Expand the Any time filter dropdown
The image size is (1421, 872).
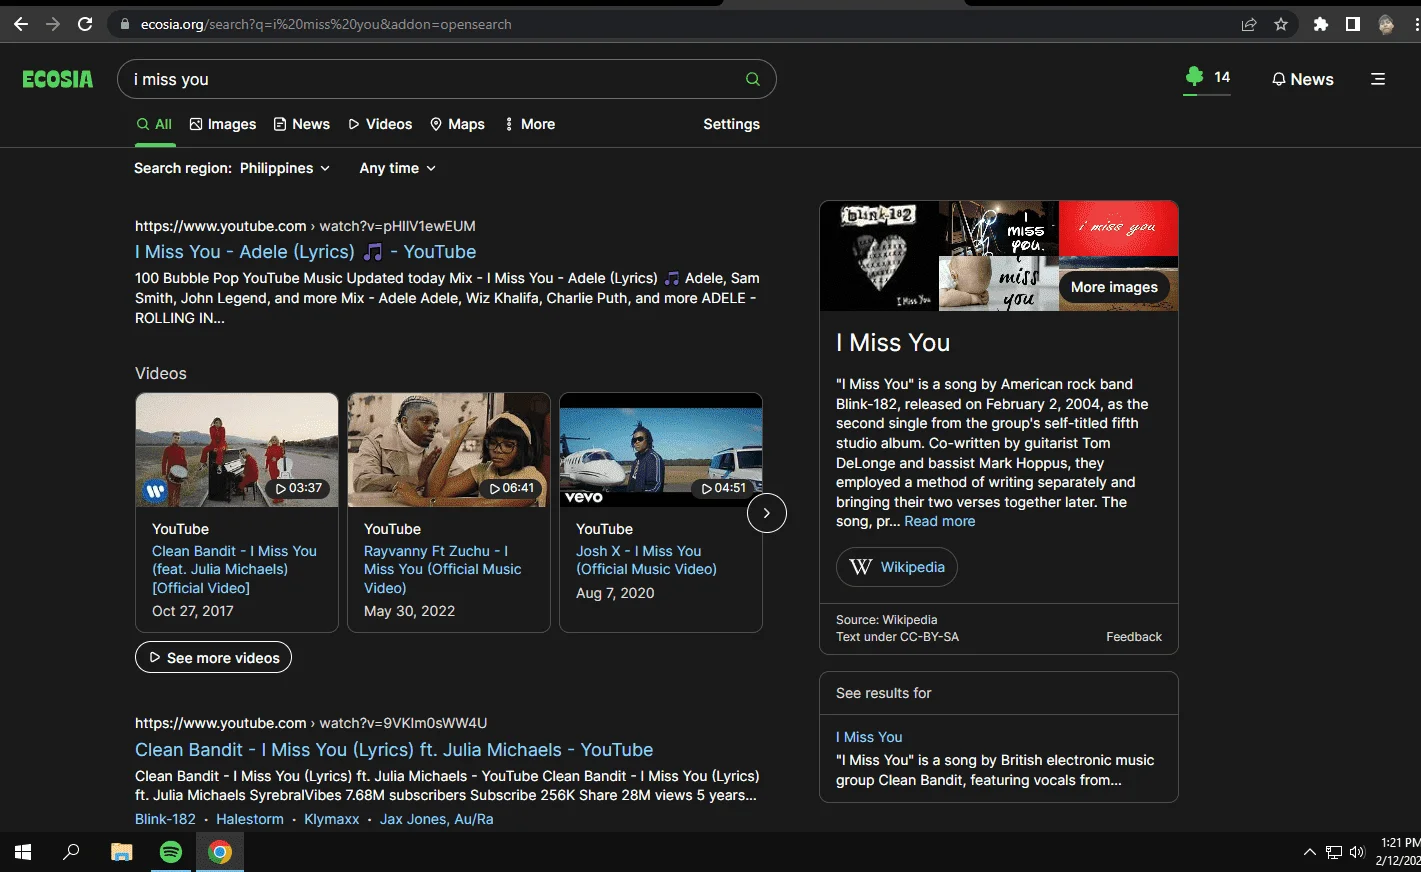398,168
